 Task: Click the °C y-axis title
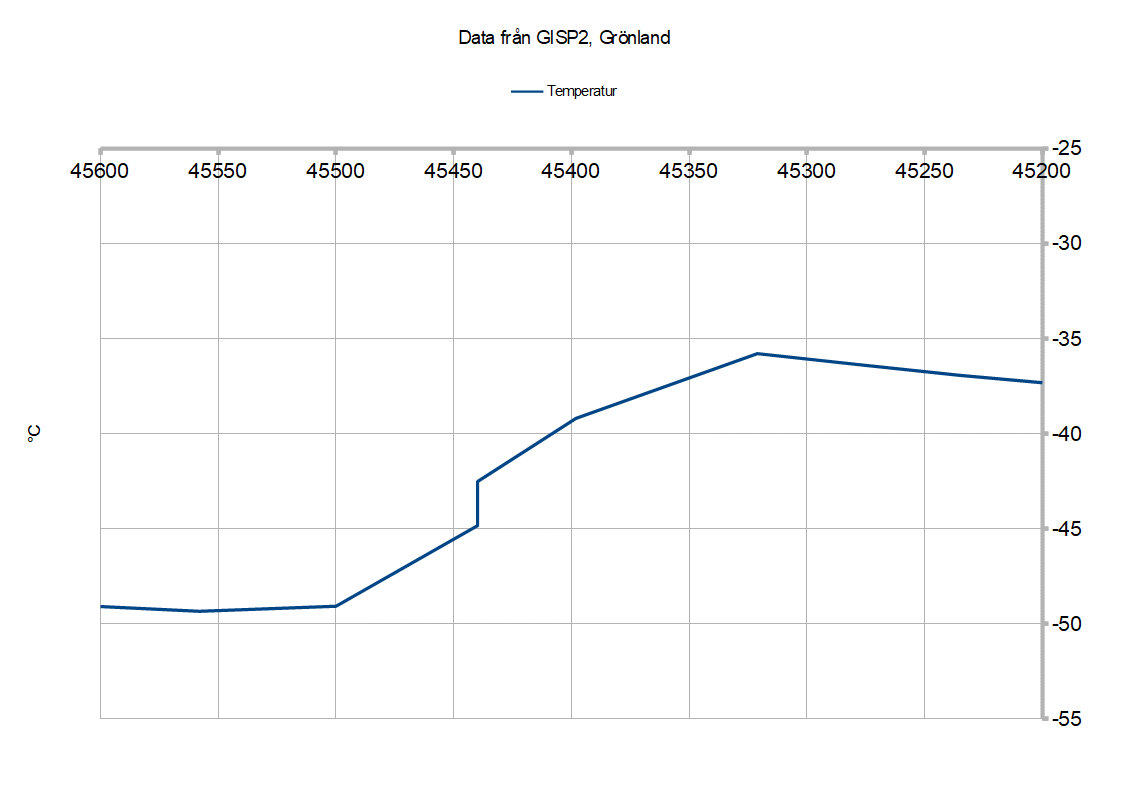point(34,433)
